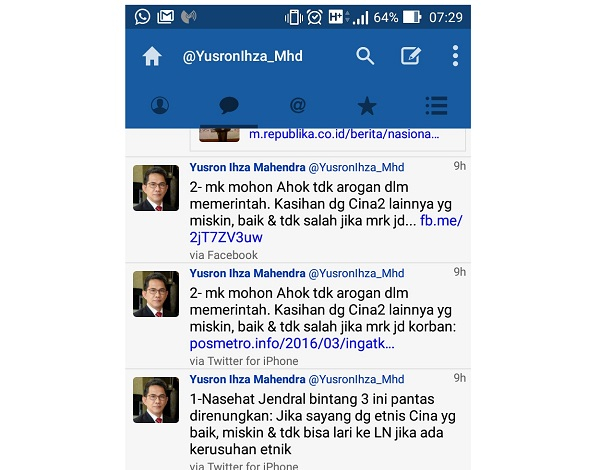Open search with the magnifier icon
The width and height of the screenshot is (600, 470).
click(365, 56)
